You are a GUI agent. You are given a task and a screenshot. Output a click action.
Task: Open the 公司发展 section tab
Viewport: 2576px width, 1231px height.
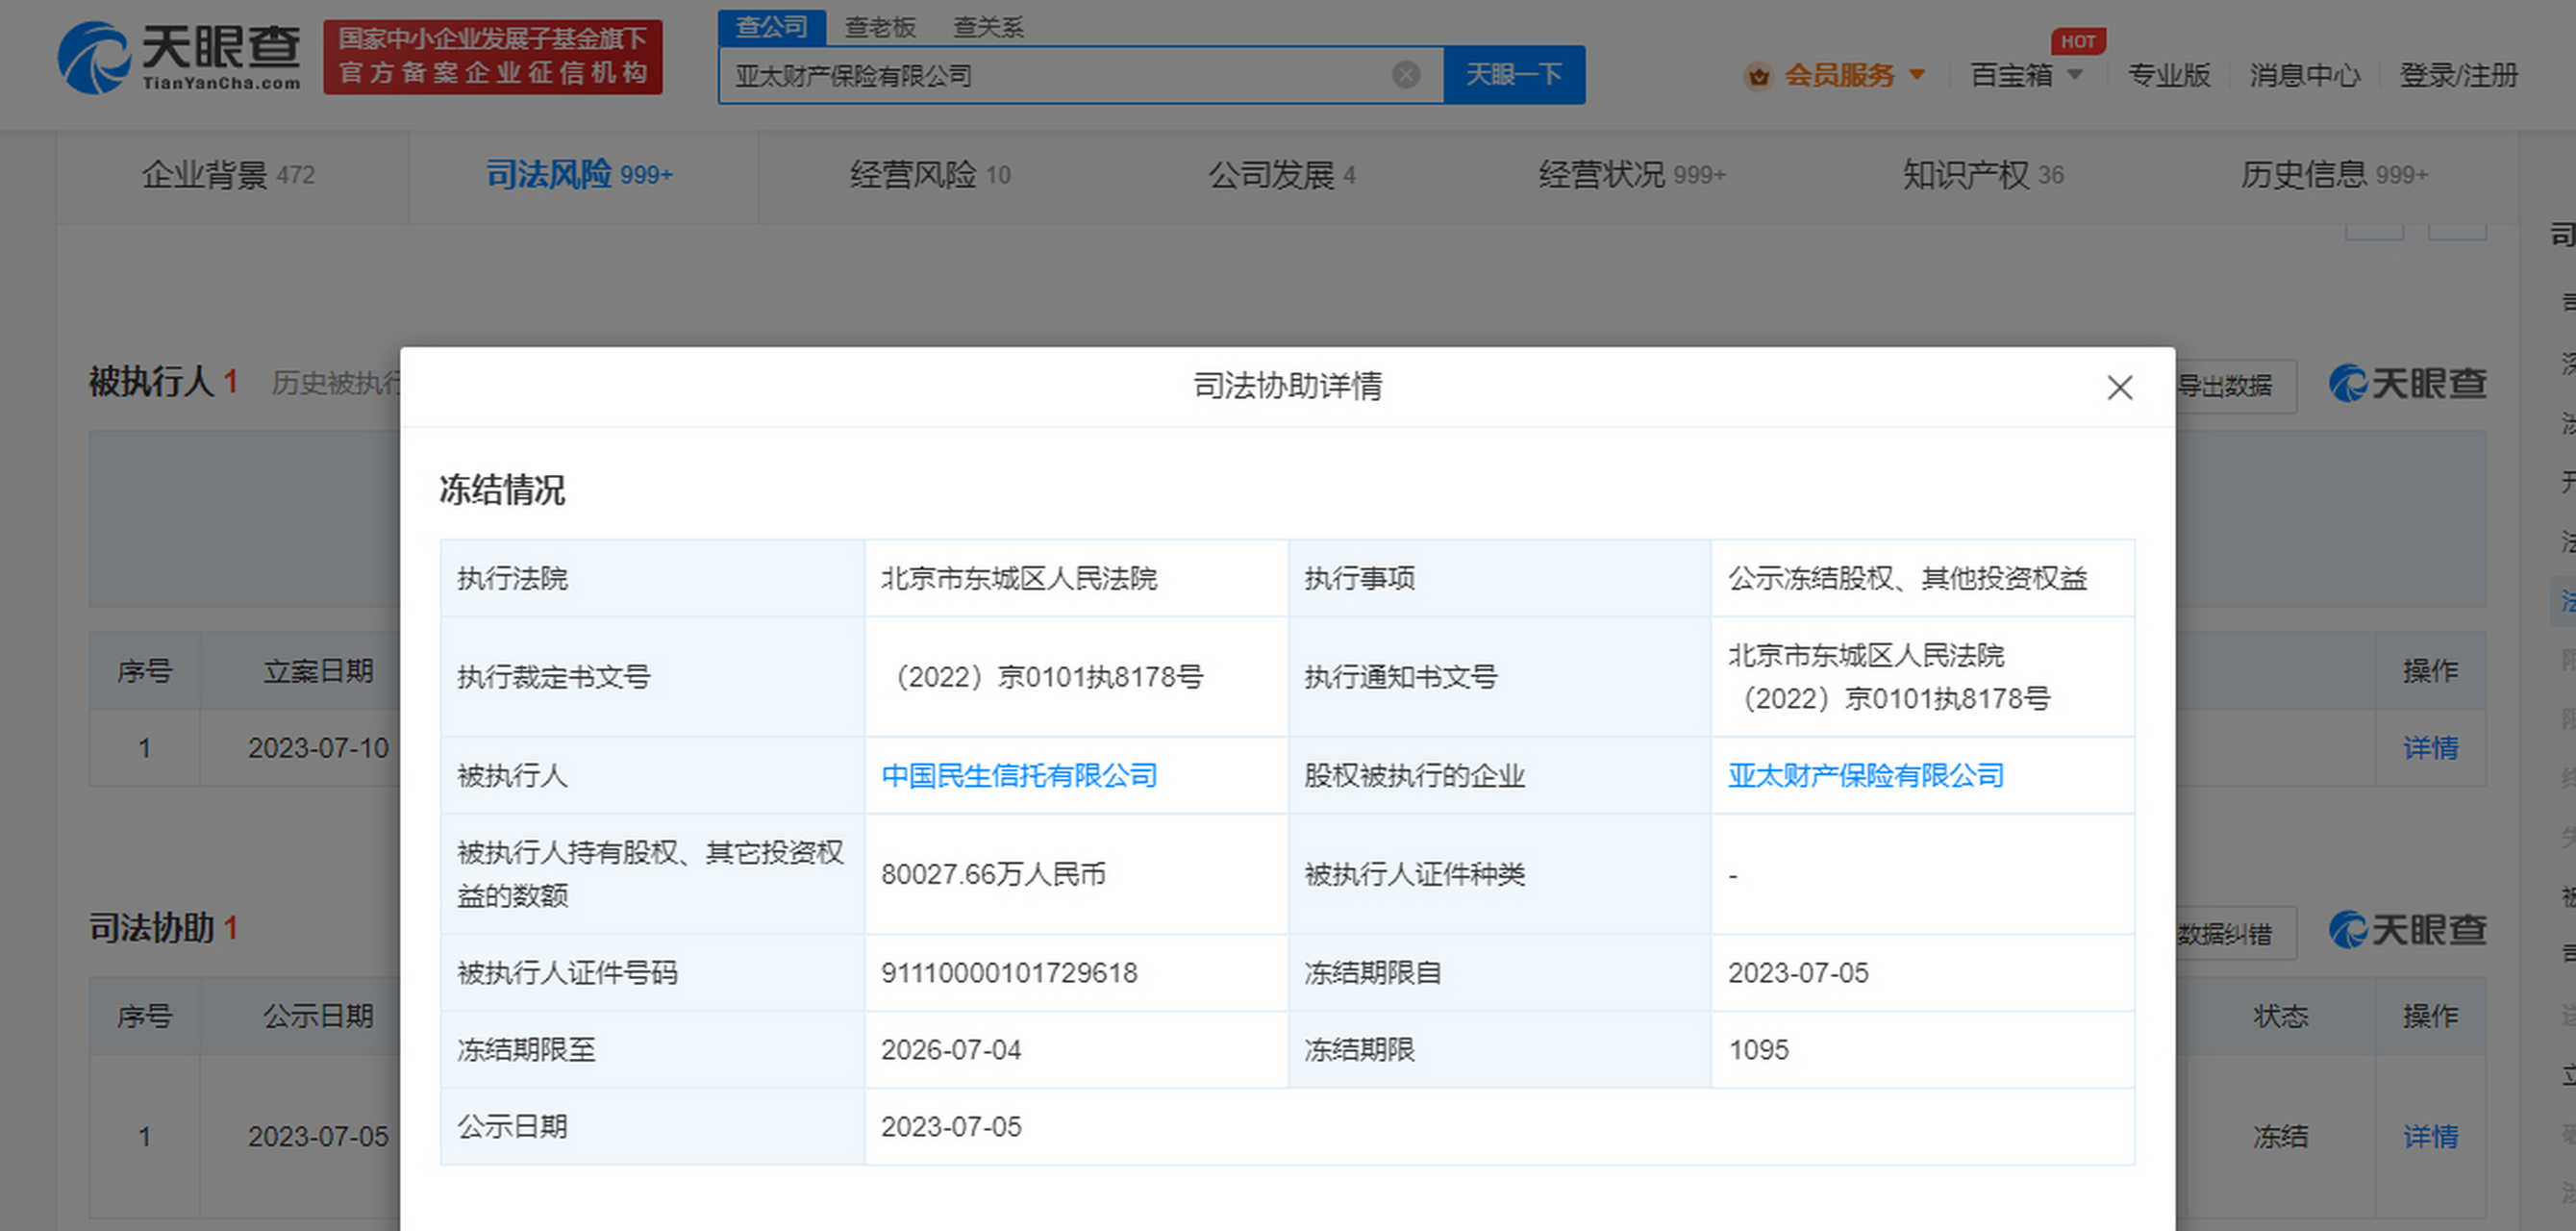click(1281, 175)
